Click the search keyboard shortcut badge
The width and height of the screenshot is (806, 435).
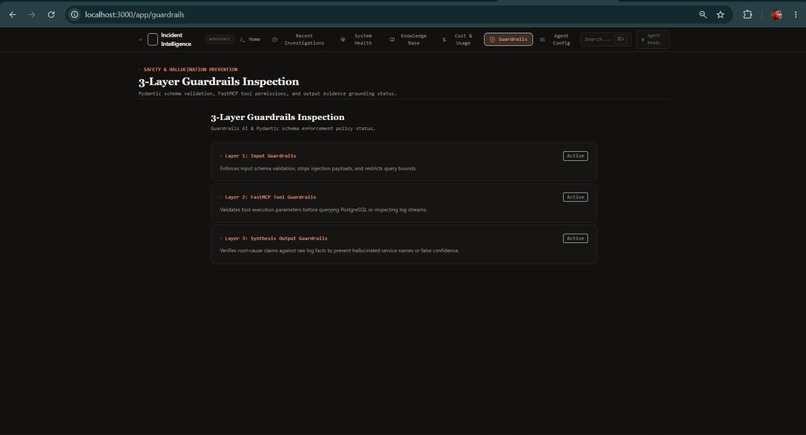[621, 39]
